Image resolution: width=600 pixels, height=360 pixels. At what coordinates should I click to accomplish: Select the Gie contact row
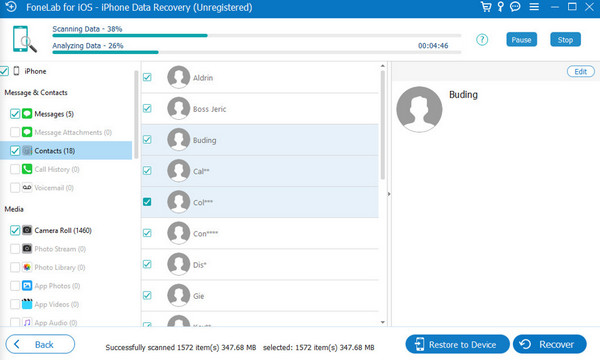click(260, 296)
